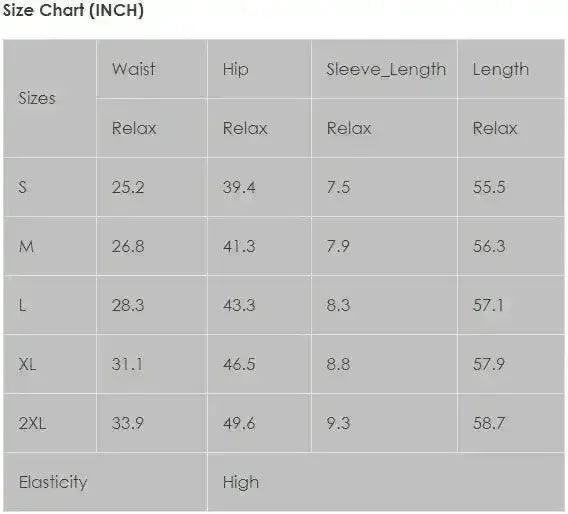Image resolution: width=568 pixels, height=514 pixels.
Task: Click hip value 41.3 for size M
Action: (239, 247)
